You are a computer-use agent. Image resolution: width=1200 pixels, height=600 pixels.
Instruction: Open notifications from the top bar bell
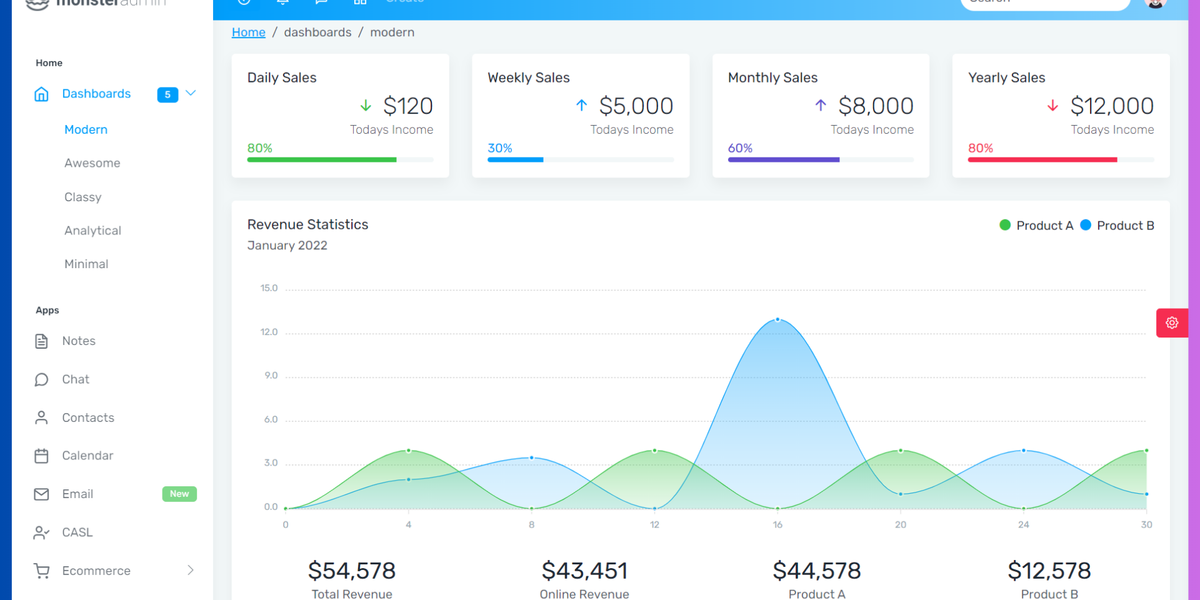tap(283, 3)
